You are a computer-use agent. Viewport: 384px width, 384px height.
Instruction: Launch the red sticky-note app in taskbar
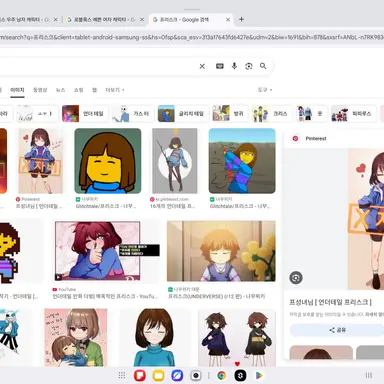pos(140,375)
